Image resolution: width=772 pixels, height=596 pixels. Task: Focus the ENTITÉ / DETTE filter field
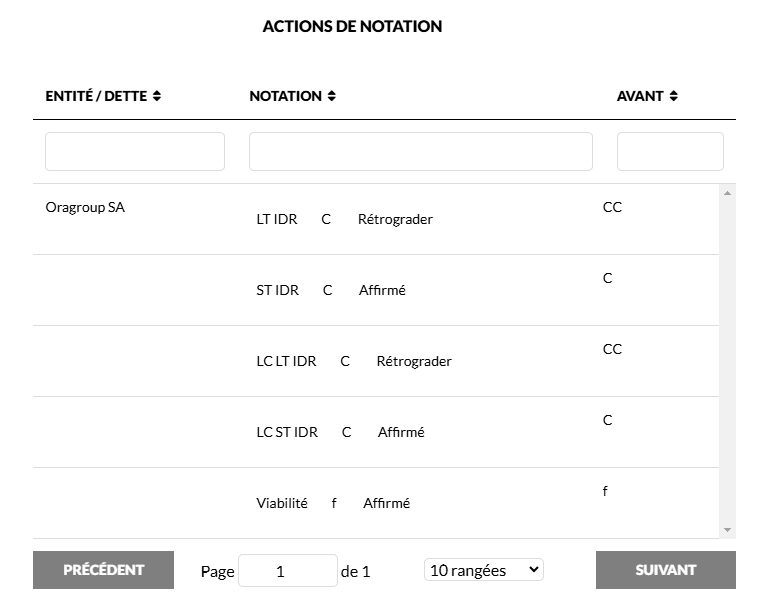(x=135, y=151)
